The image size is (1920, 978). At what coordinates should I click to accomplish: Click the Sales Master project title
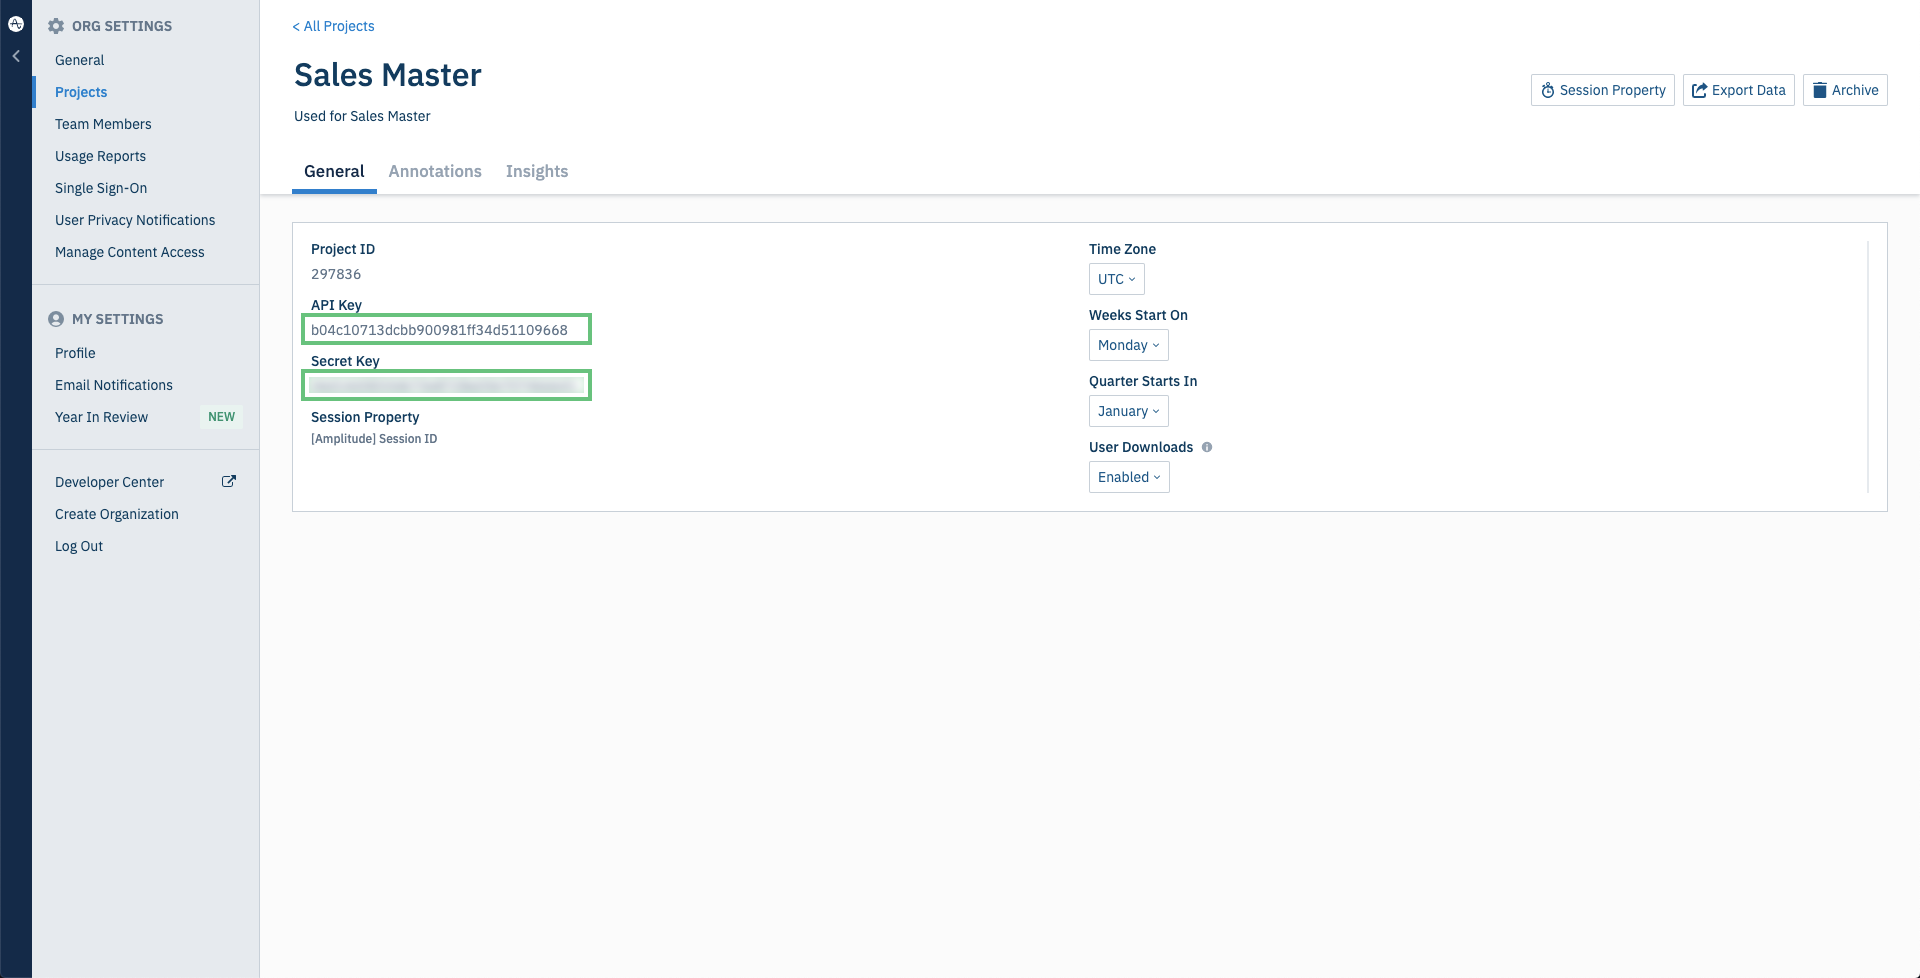(x=388, y=75)
